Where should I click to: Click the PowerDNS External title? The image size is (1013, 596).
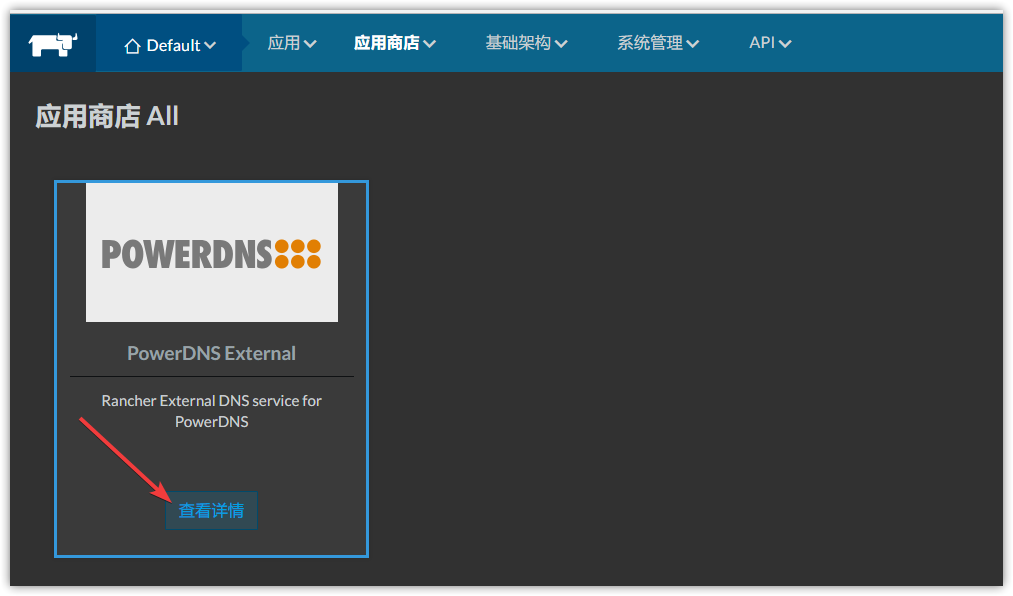[x=211, y=353]
